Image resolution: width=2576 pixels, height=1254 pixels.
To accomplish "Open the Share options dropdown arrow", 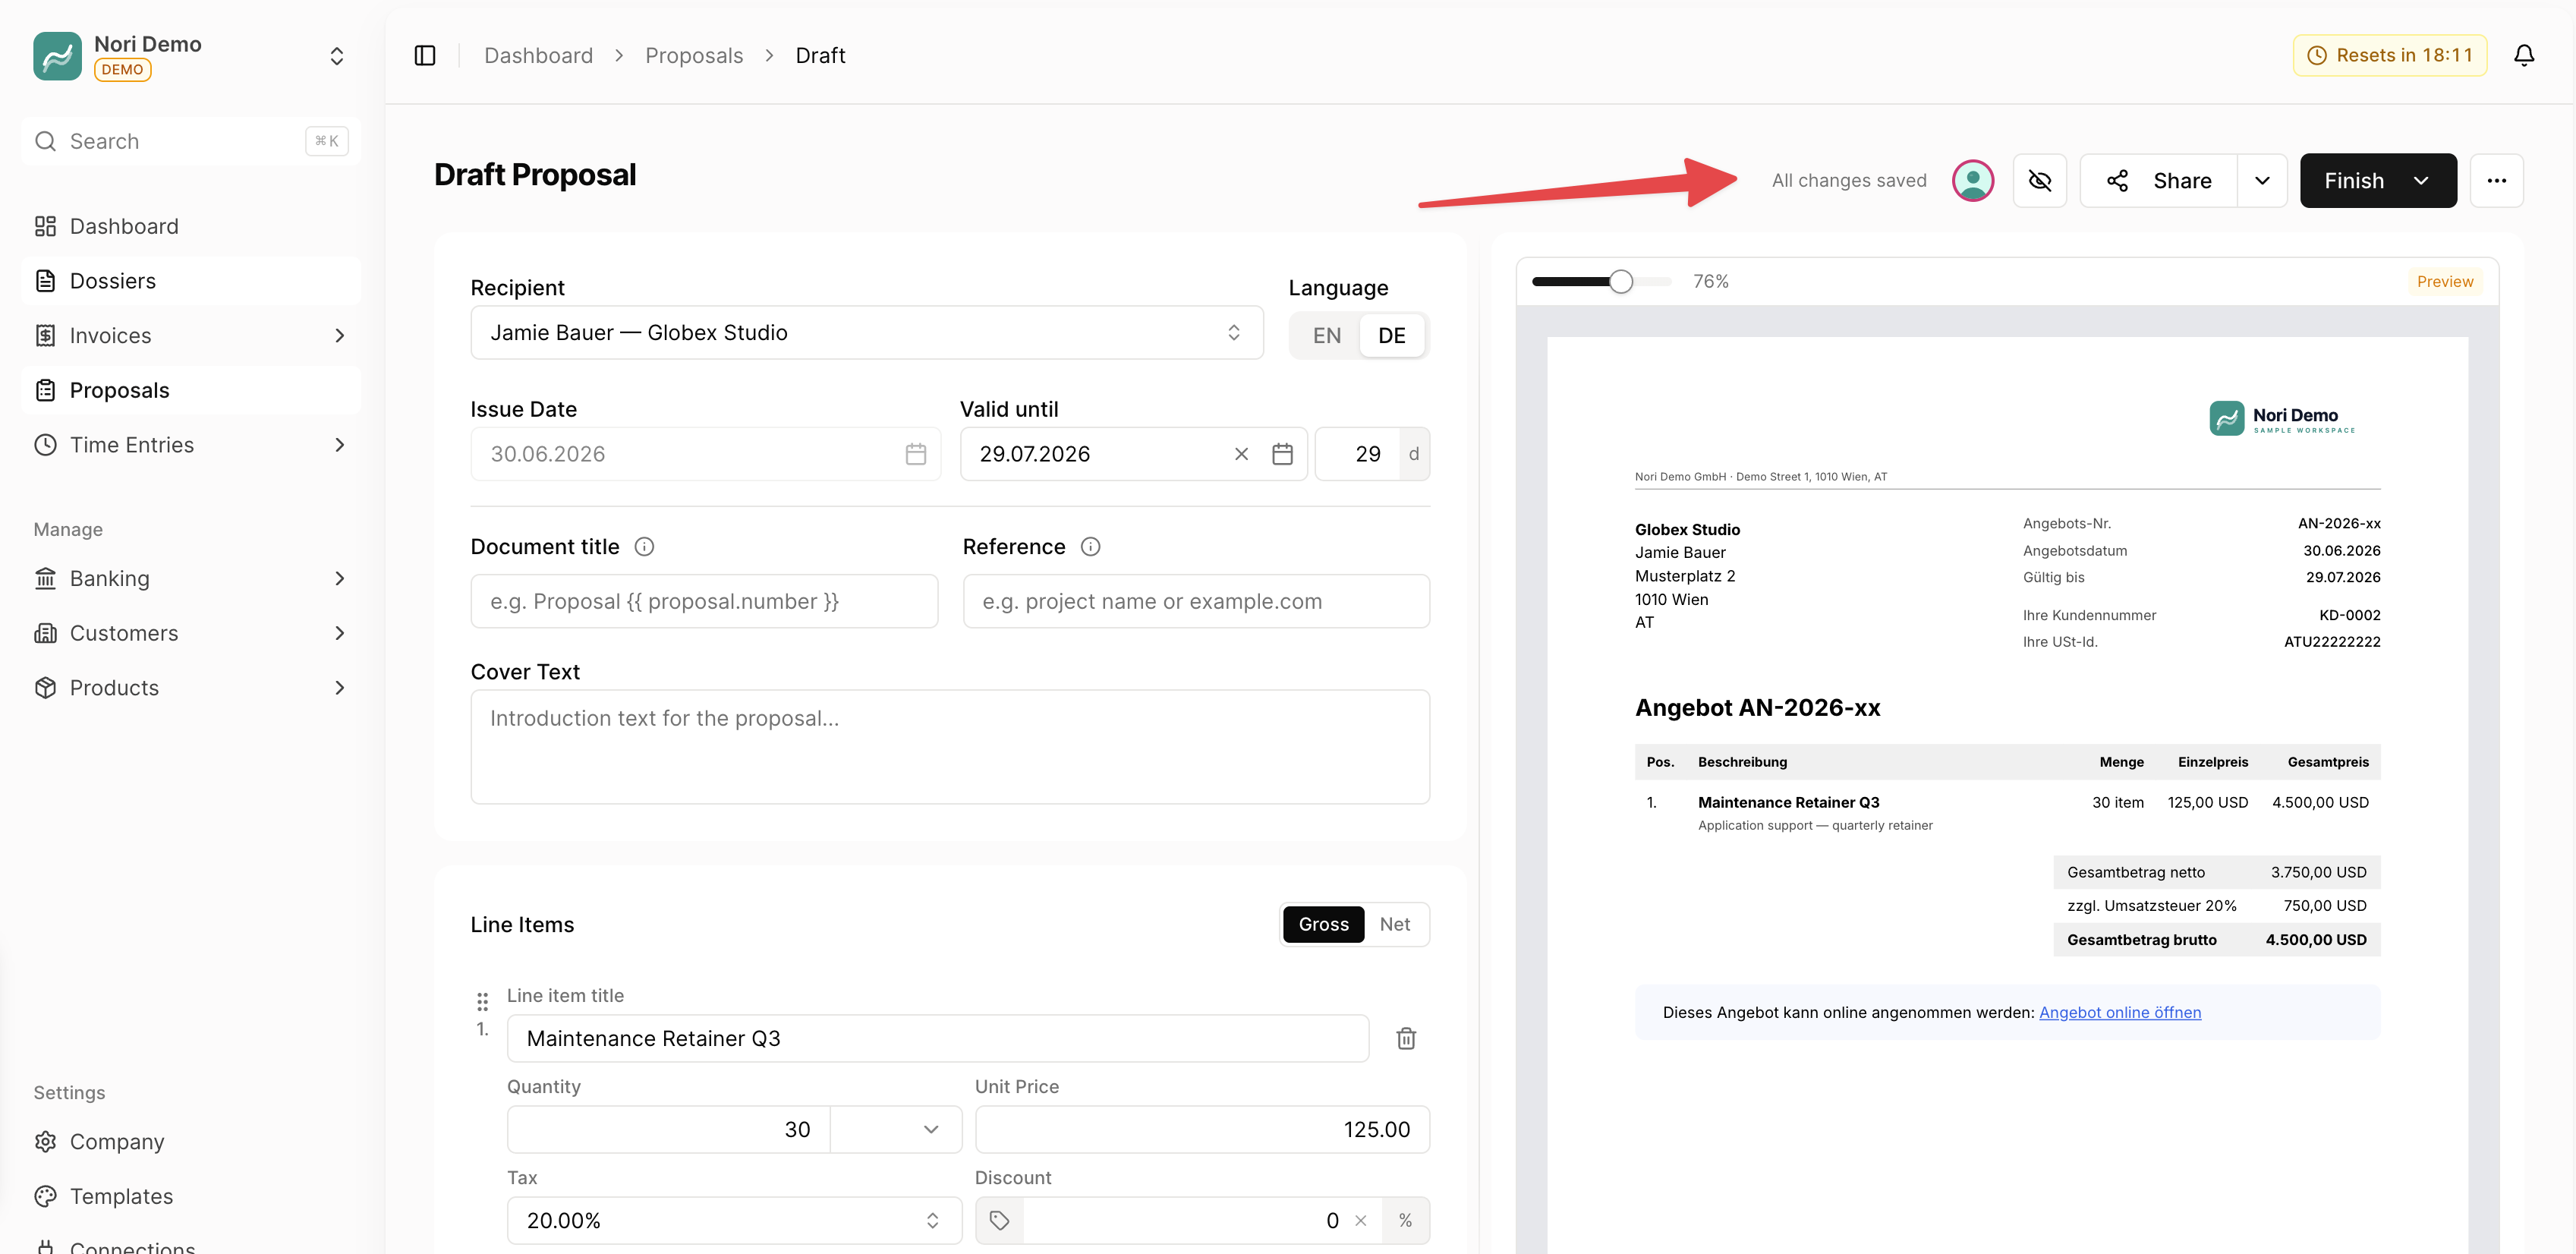I will (x=2262, y=181).
